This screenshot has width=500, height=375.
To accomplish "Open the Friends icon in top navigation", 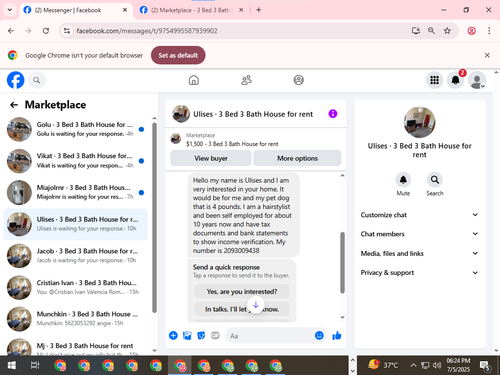I will pos(246,80).
